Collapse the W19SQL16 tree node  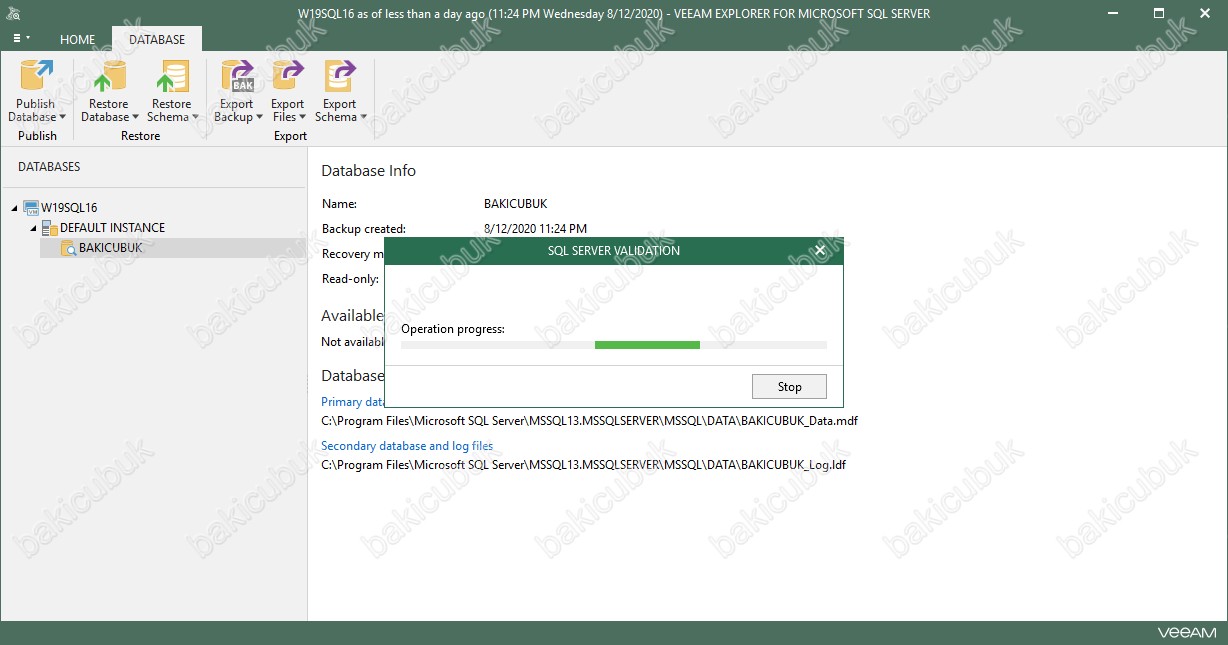(x=14, y=208)
